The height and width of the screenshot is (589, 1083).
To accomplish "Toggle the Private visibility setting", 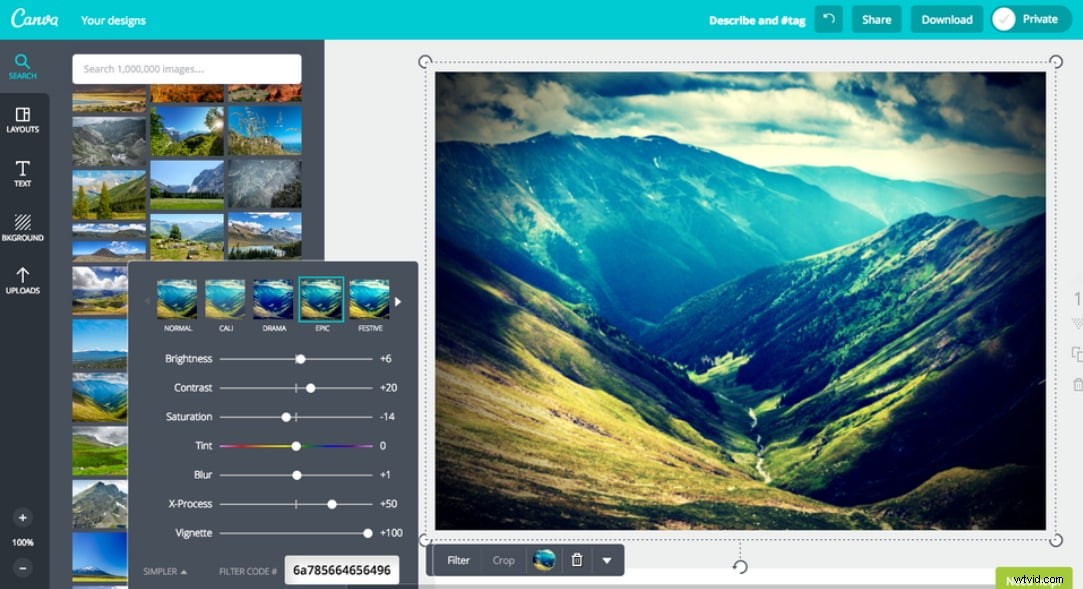I will [1029, 18].
